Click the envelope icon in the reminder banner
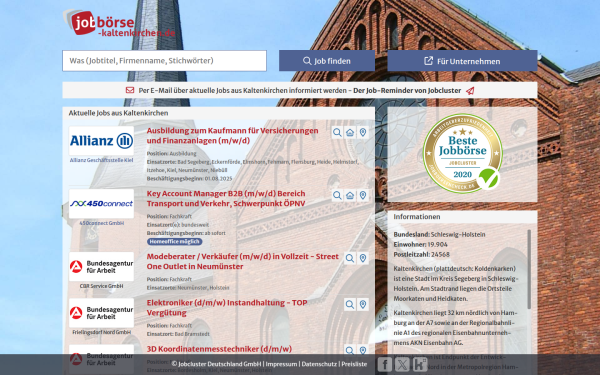The image size is (600, 375). coord(130,90)
